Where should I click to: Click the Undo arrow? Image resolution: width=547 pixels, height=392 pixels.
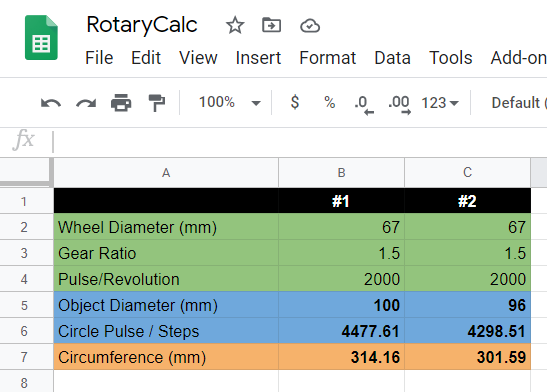(51, 103)
